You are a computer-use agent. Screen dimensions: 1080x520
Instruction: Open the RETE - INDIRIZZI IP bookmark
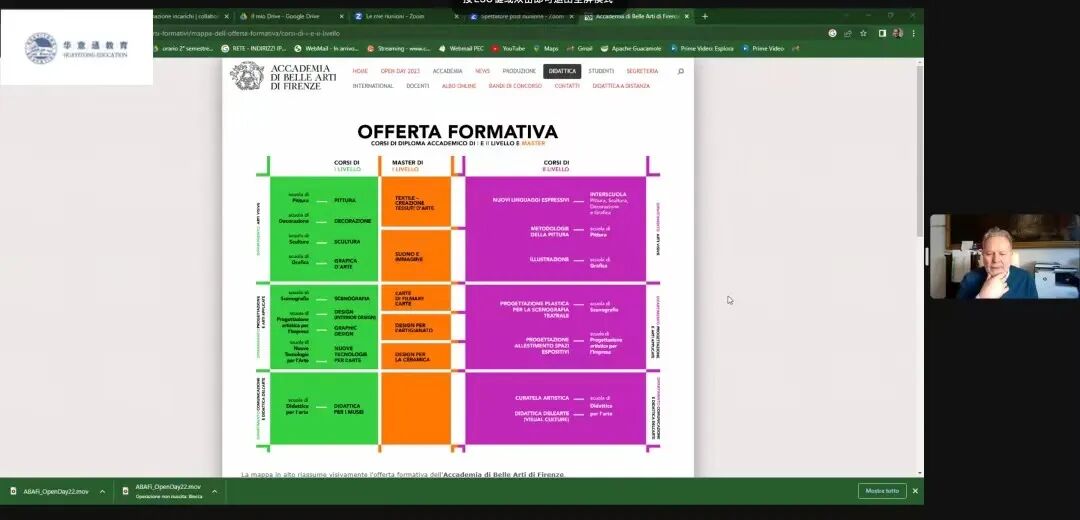pyautogui.click(x=253, y=49)
